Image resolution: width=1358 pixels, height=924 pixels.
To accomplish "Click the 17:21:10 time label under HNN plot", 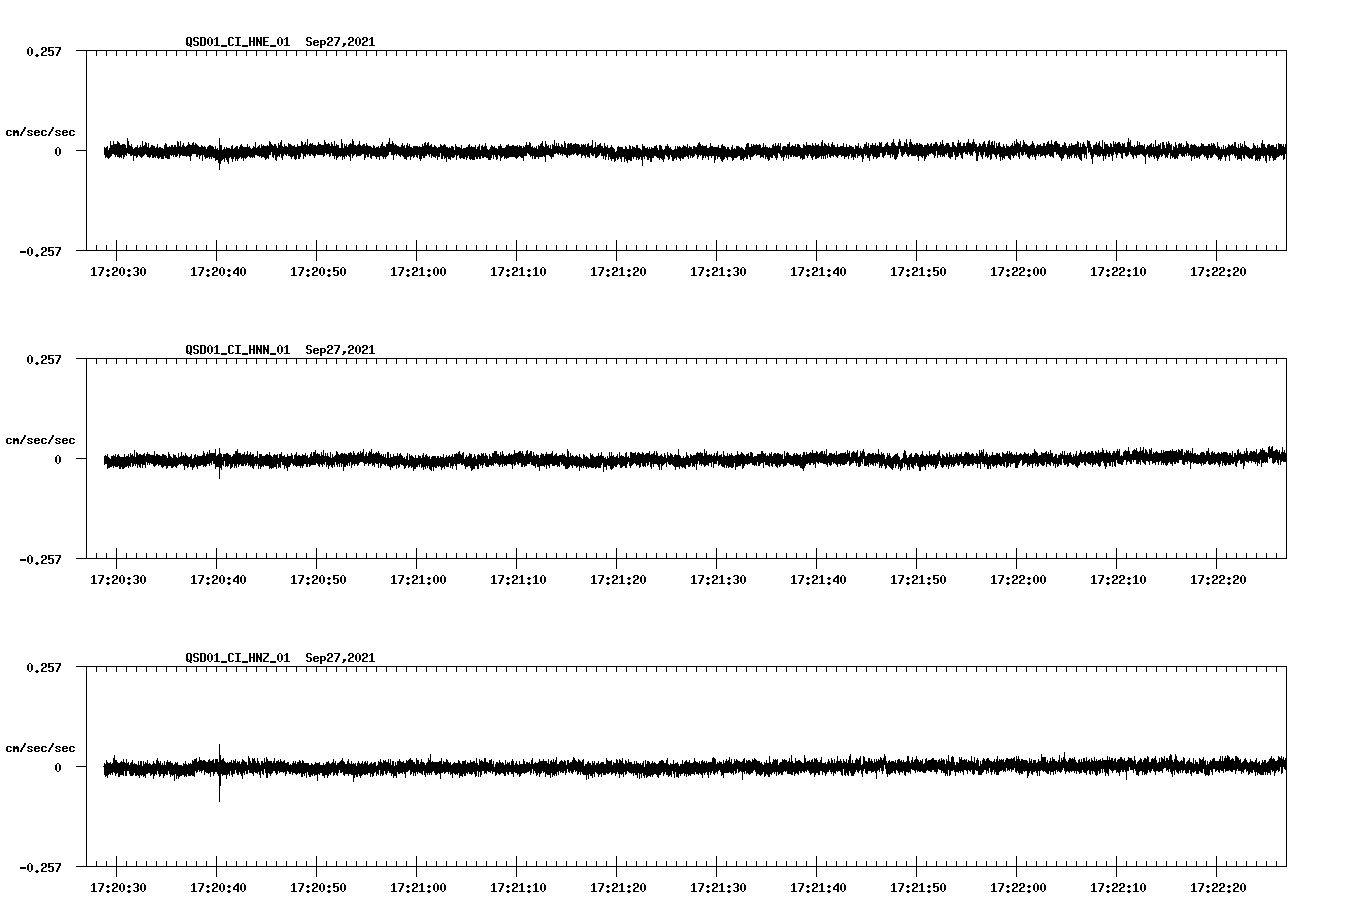I will pos(518,580).
